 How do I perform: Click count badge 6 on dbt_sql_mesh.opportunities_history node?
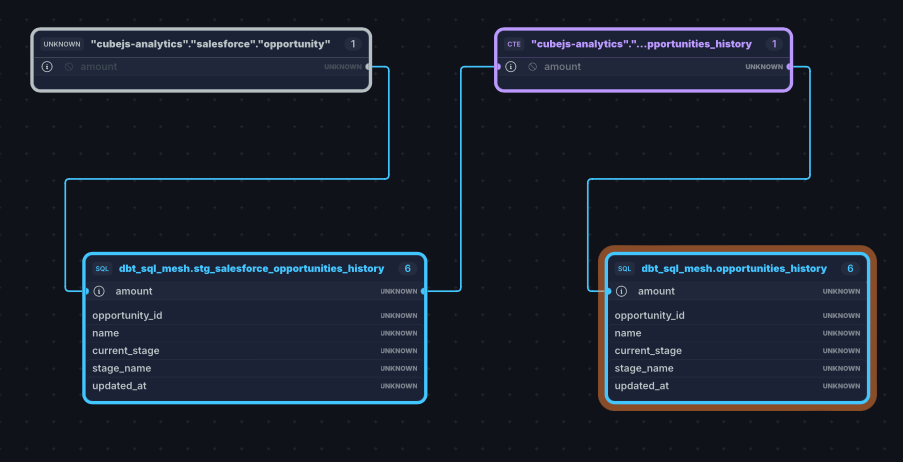point(850,268)
